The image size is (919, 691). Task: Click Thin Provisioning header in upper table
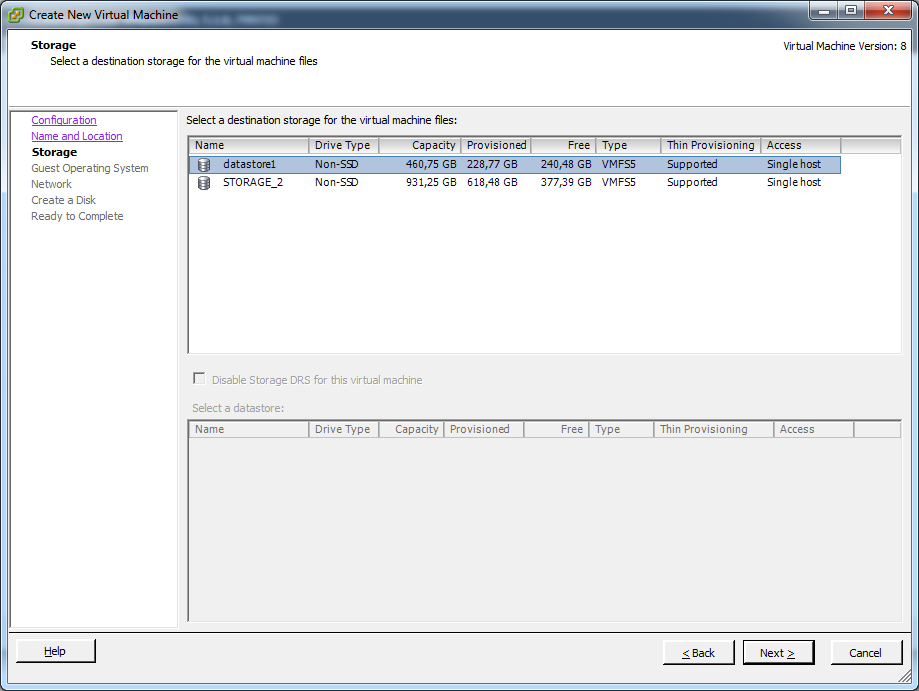click(x=710, y=145)
